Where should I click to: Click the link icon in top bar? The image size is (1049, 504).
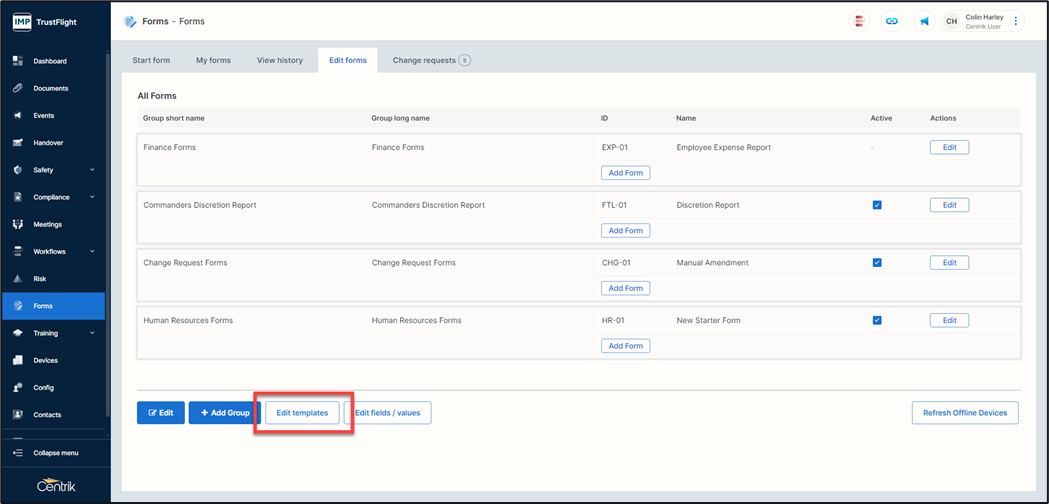[x=892, y=21]
